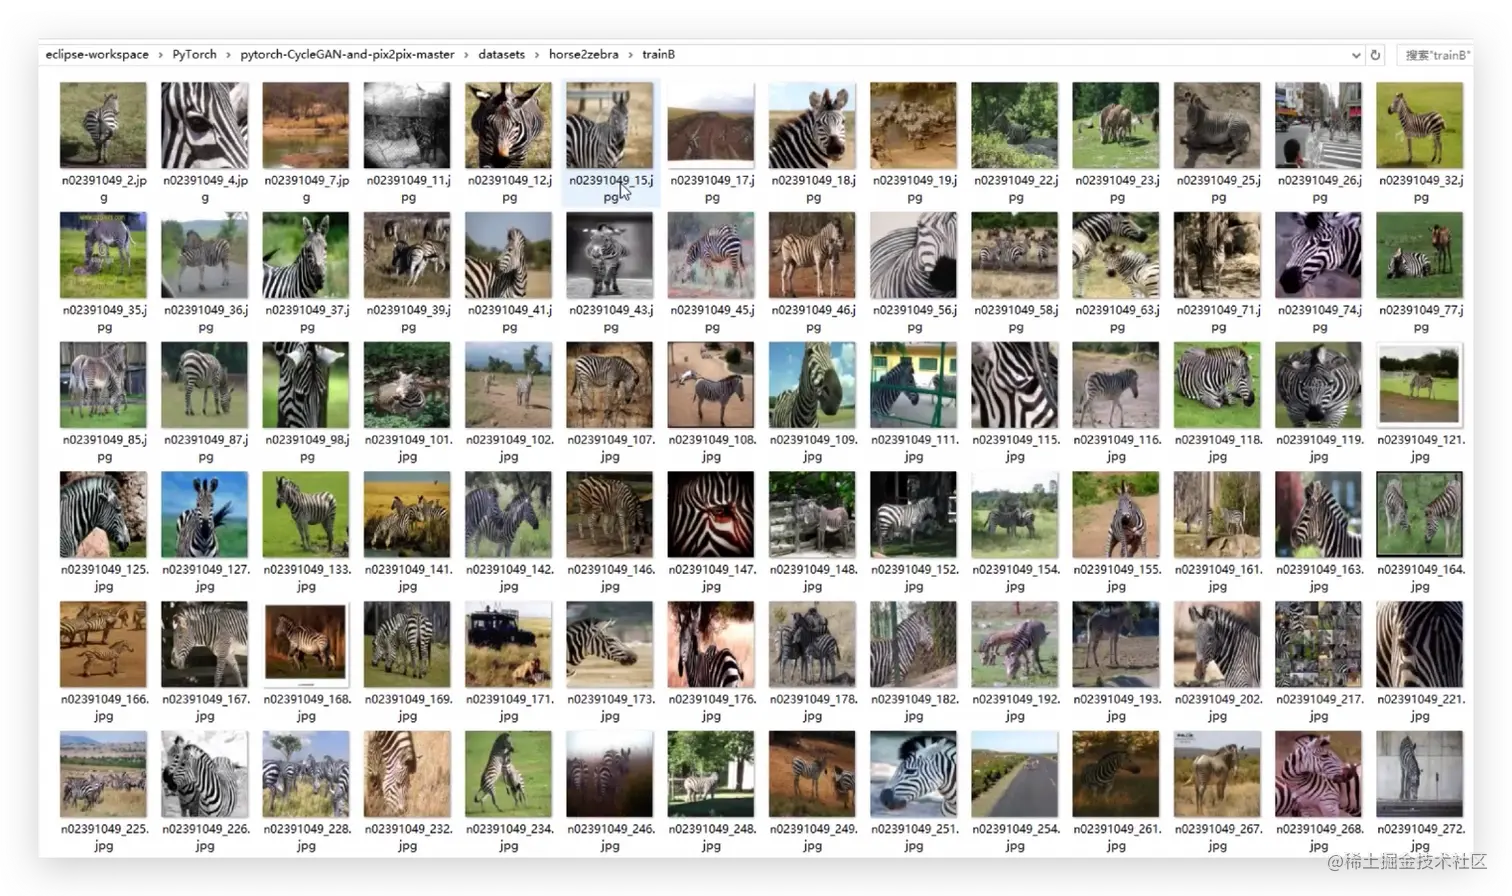Select thumbnail n02391049_26.jpg
Screen dimensions: 1512x896
point(1319,125)
